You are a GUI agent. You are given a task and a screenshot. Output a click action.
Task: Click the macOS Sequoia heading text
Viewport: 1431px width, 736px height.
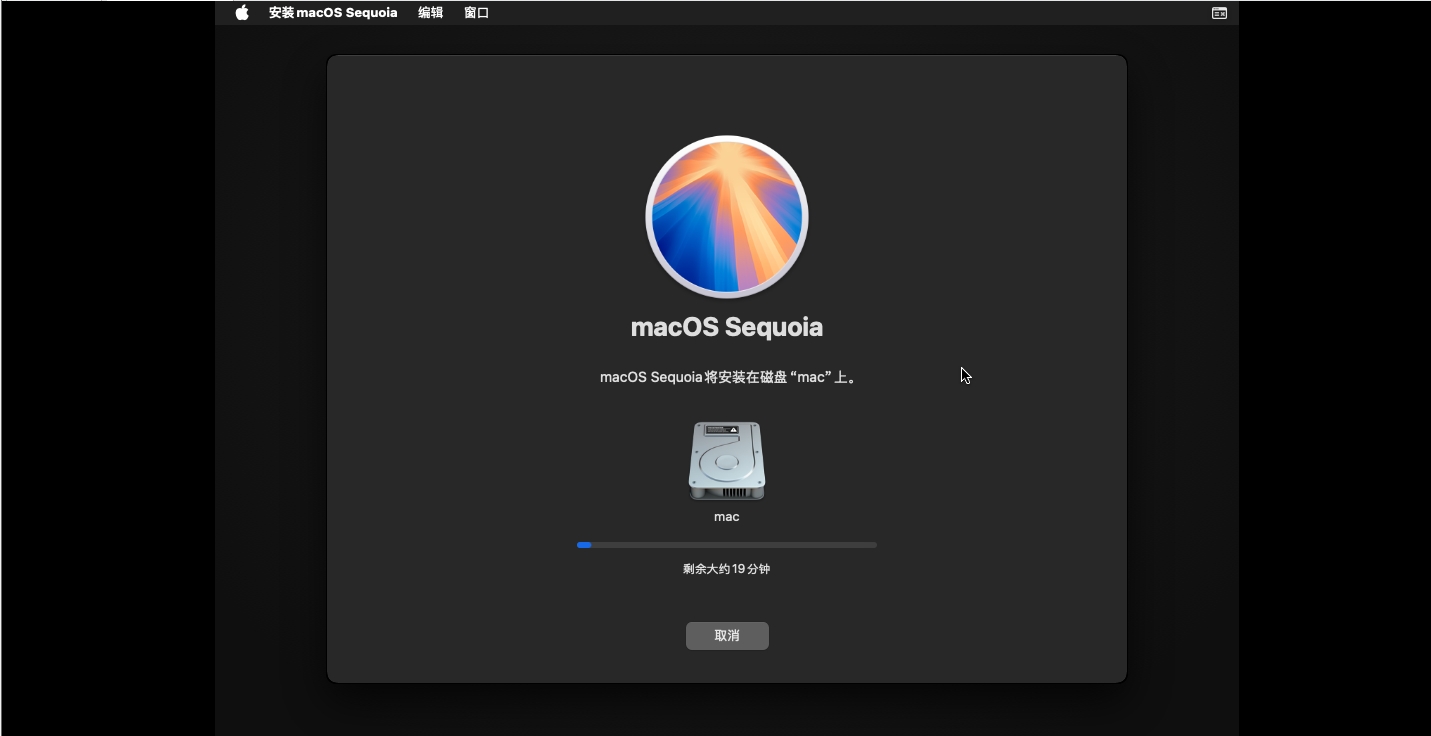(727, 327)
